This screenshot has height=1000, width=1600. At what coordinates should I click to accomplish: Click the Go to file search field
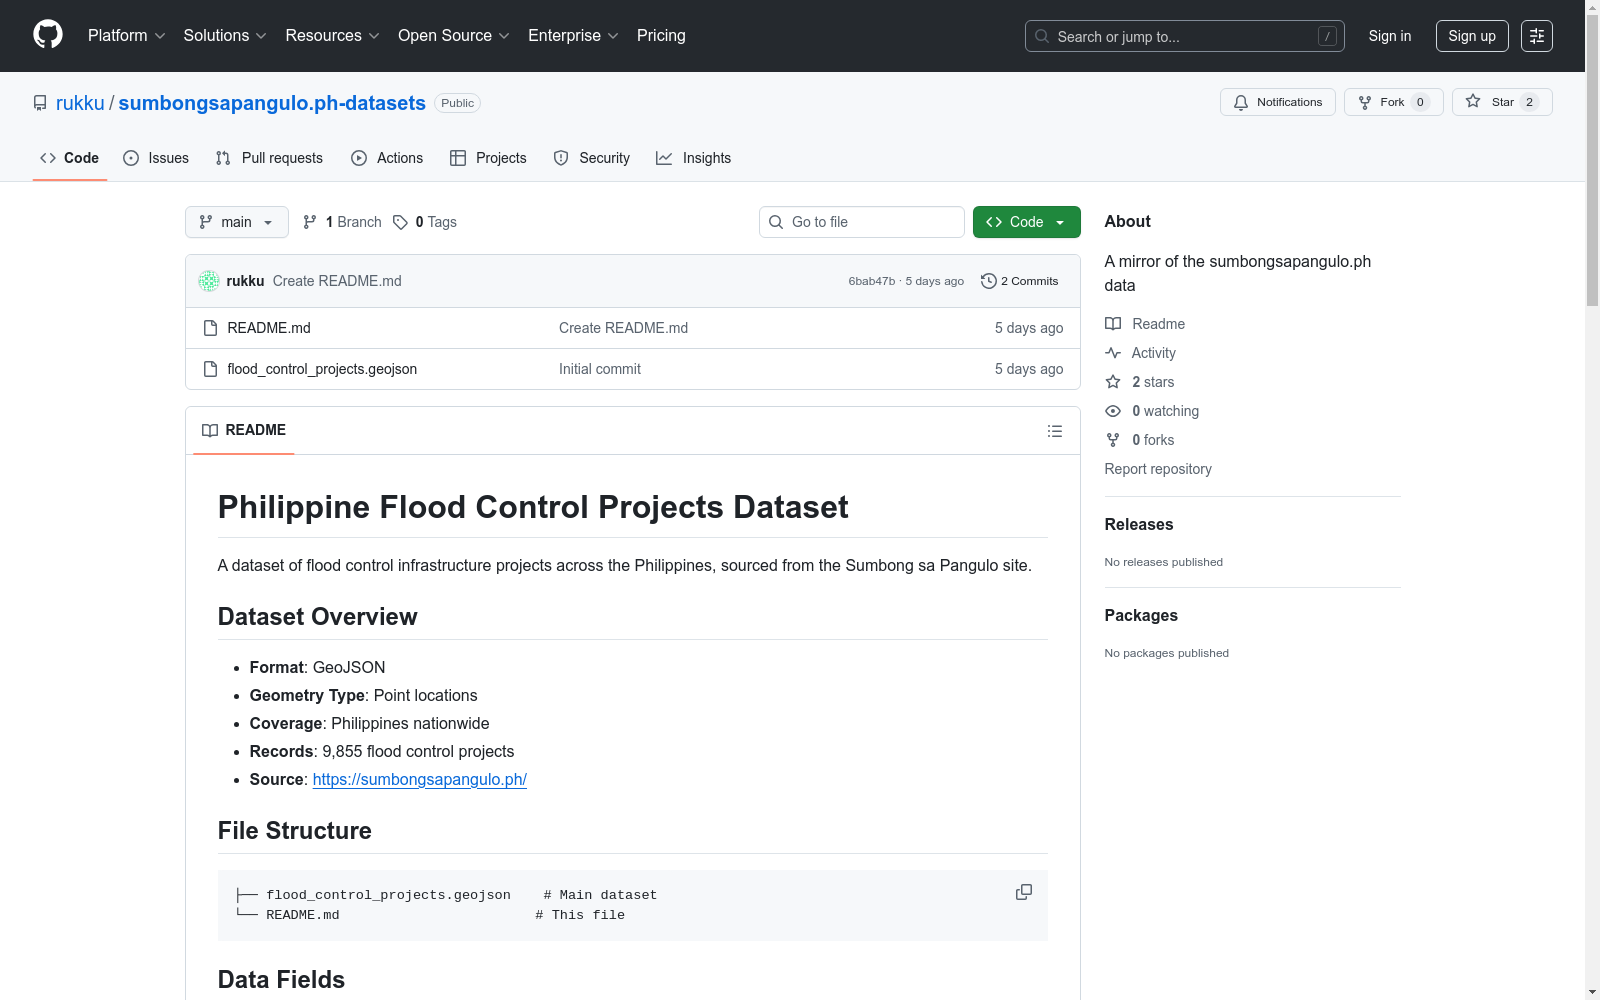pyautogui.click(x=862, y=222)
